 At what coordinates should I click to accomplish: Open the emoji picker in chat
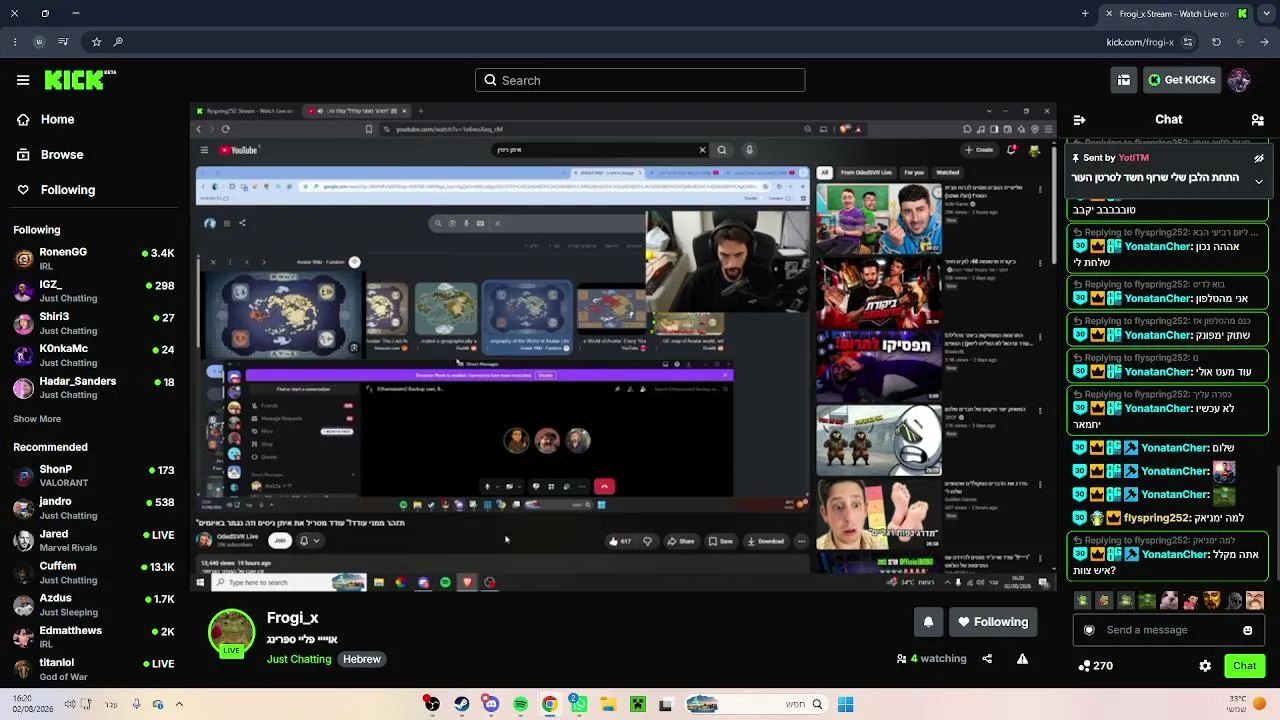1247,630
